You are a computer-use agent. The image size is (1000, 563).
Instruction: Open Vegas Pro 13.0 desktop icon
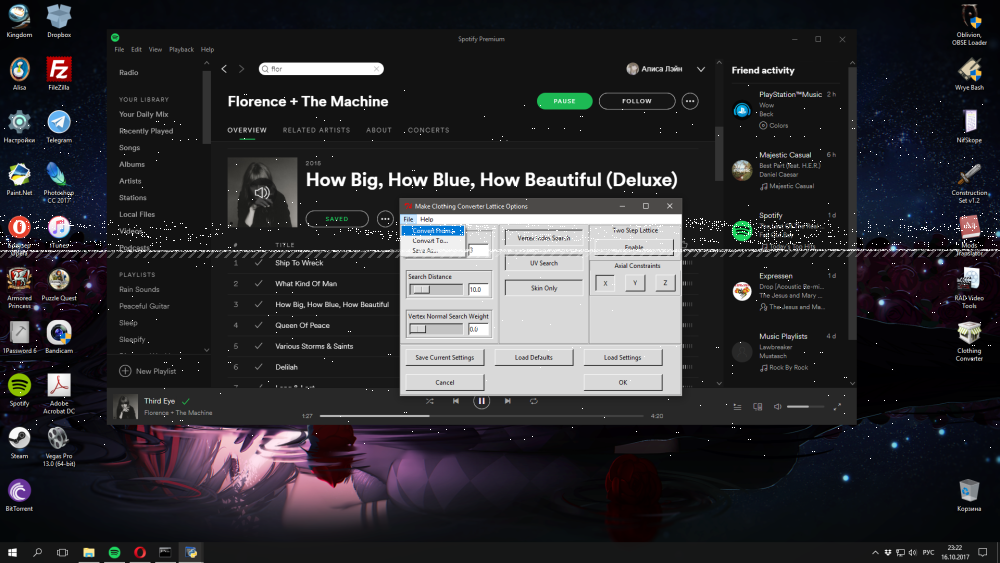[59, 446]
